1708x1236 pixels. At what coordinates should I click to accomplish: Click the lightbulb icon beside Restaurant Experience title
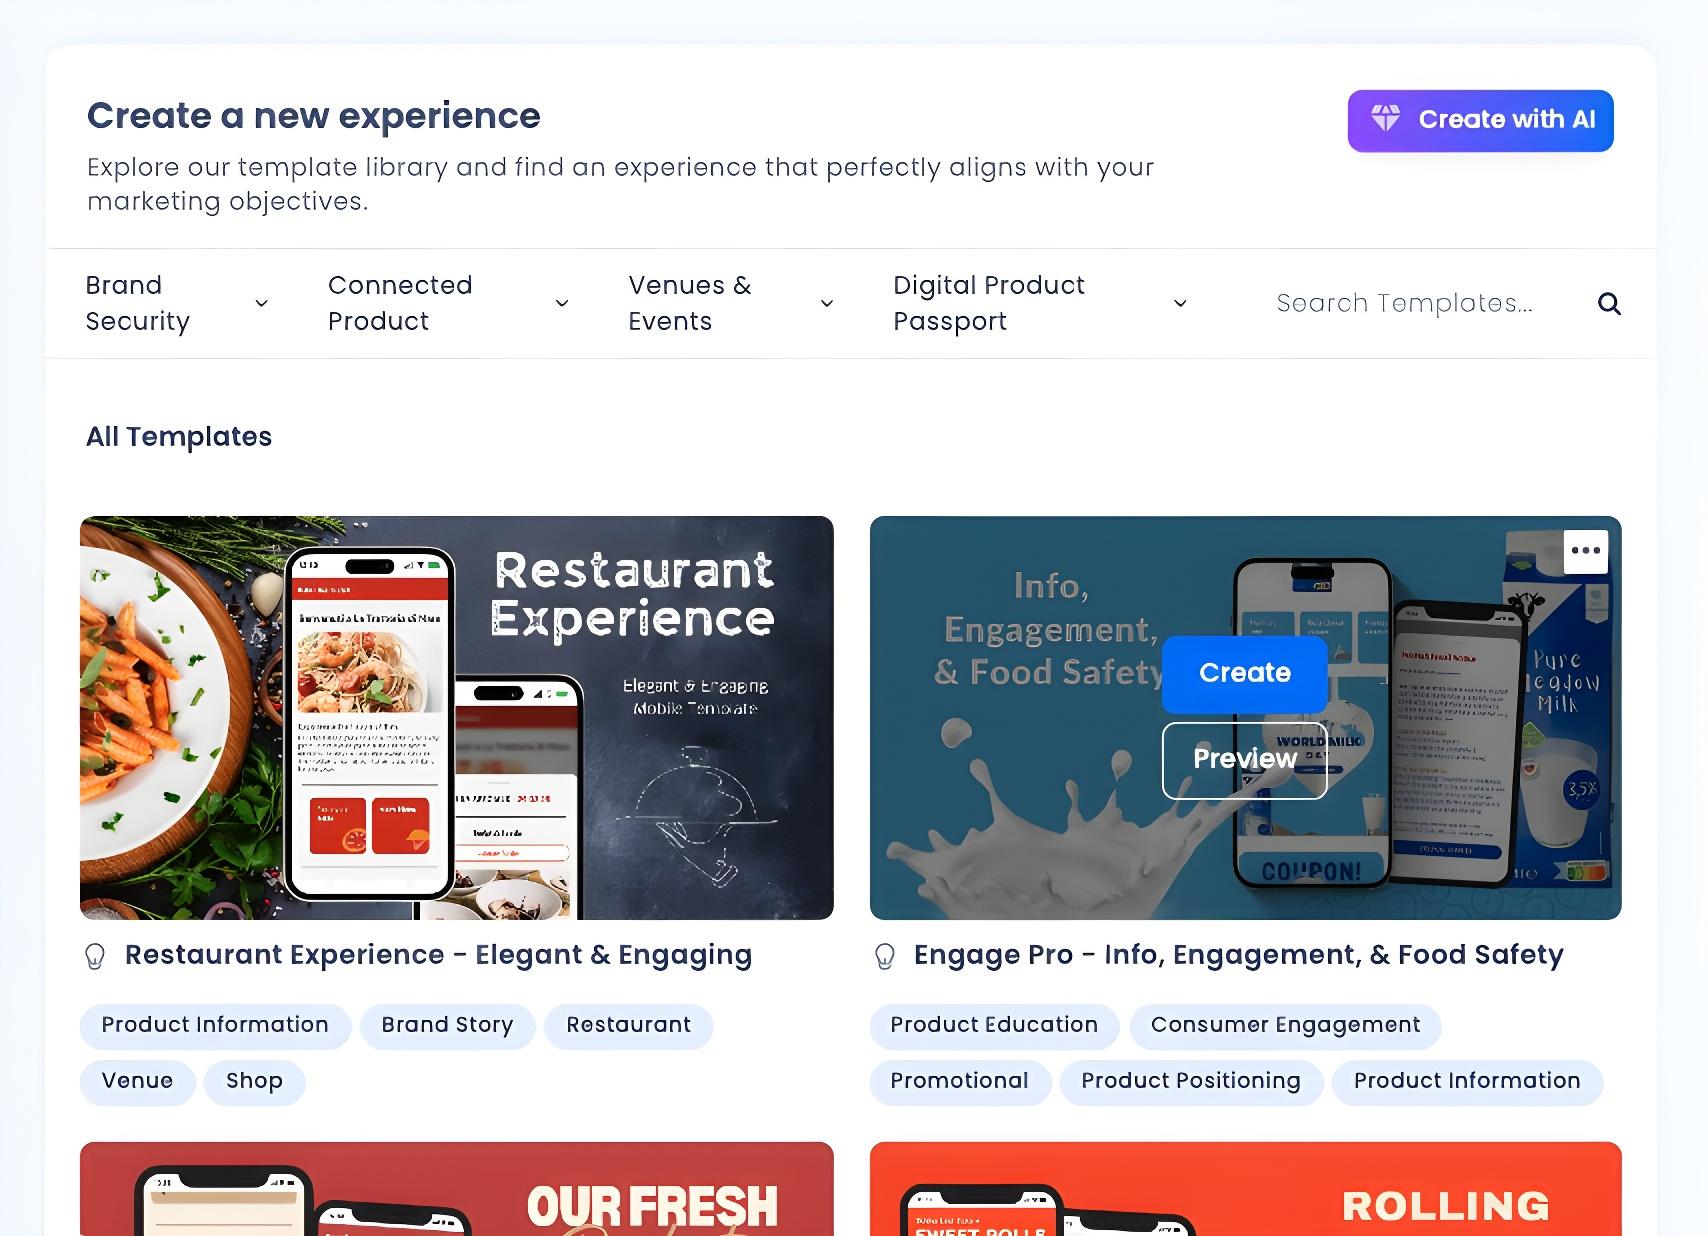(x=95, y=956)
